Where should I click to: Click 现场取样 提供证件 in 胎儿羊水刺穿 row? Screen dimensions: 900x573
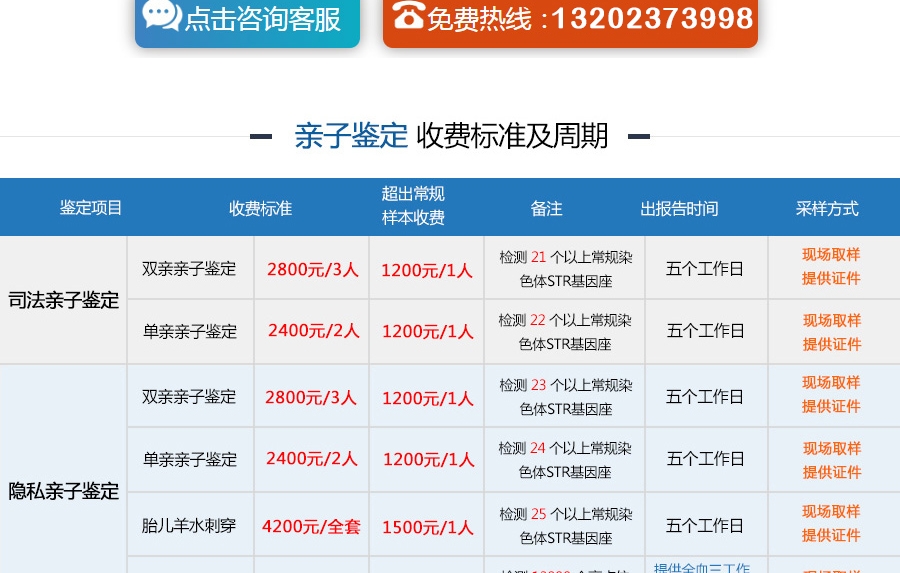pyautogui.click(x=831, y=524)
